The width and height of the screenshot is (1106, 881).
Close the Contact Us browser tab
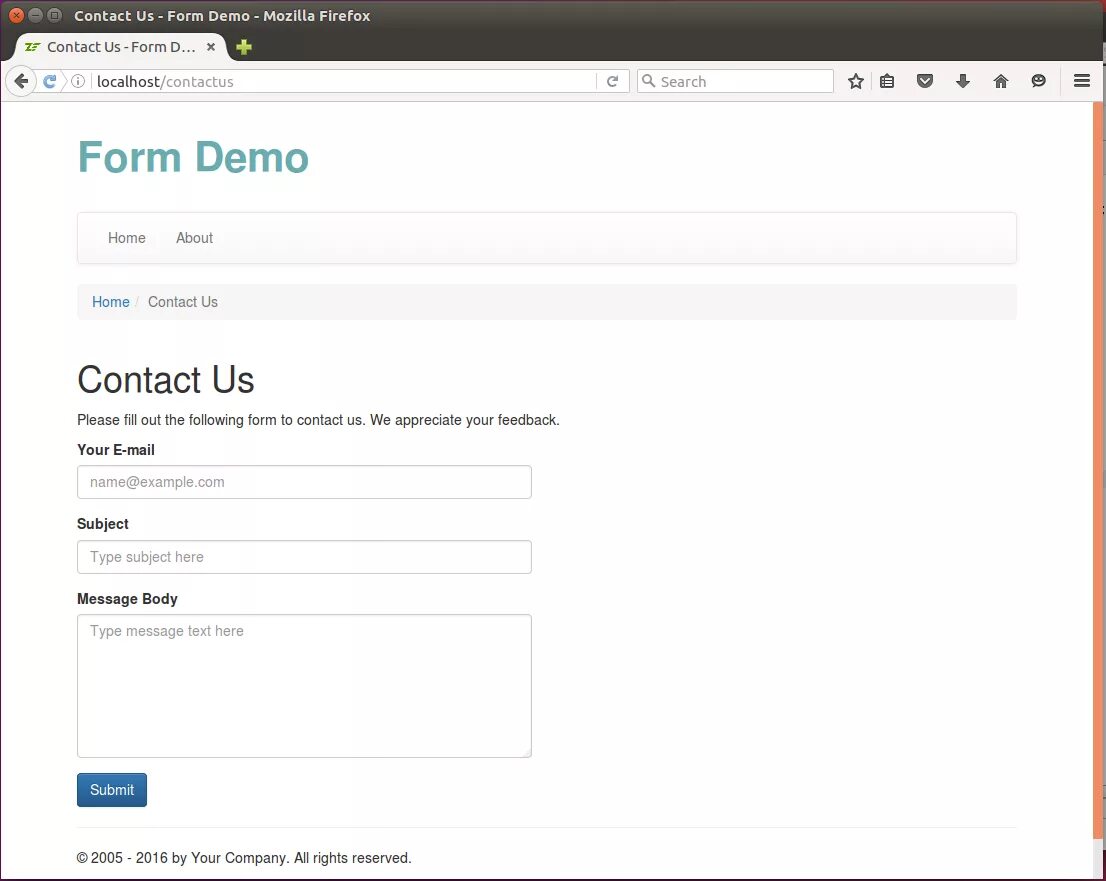[x=210, y=47]
